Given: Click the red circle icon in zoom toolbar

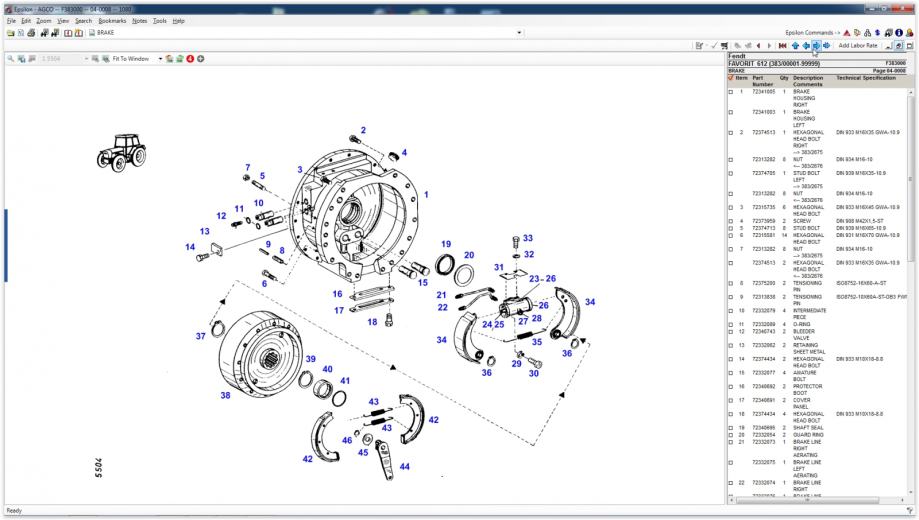Looking at the screenshot, I should (190, 59).
